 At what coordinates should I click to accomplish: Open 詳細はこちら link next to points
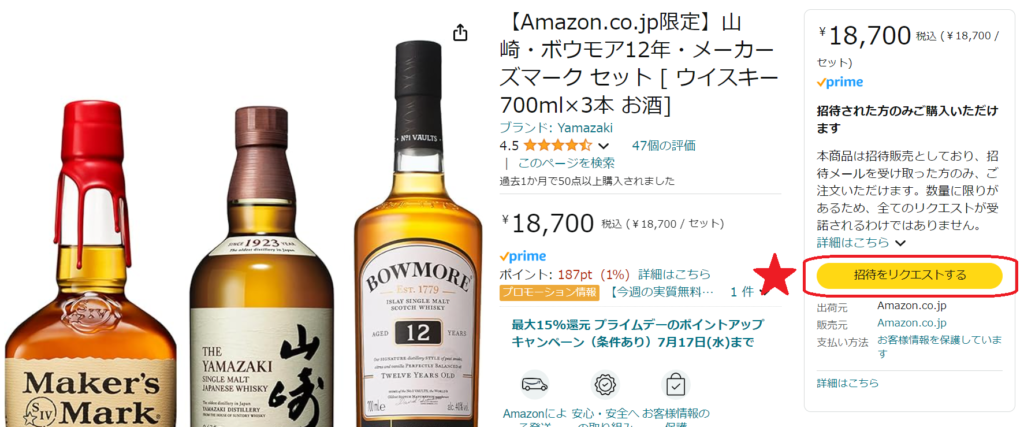click(x=674, y=274)
